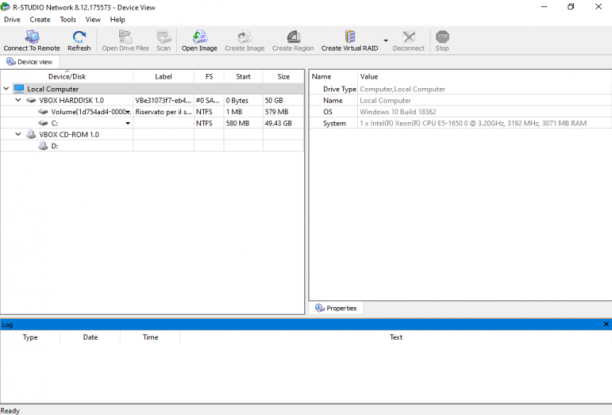Close the Log panel
This screenshot has height=415, width=612.
[x=606, y=324]
